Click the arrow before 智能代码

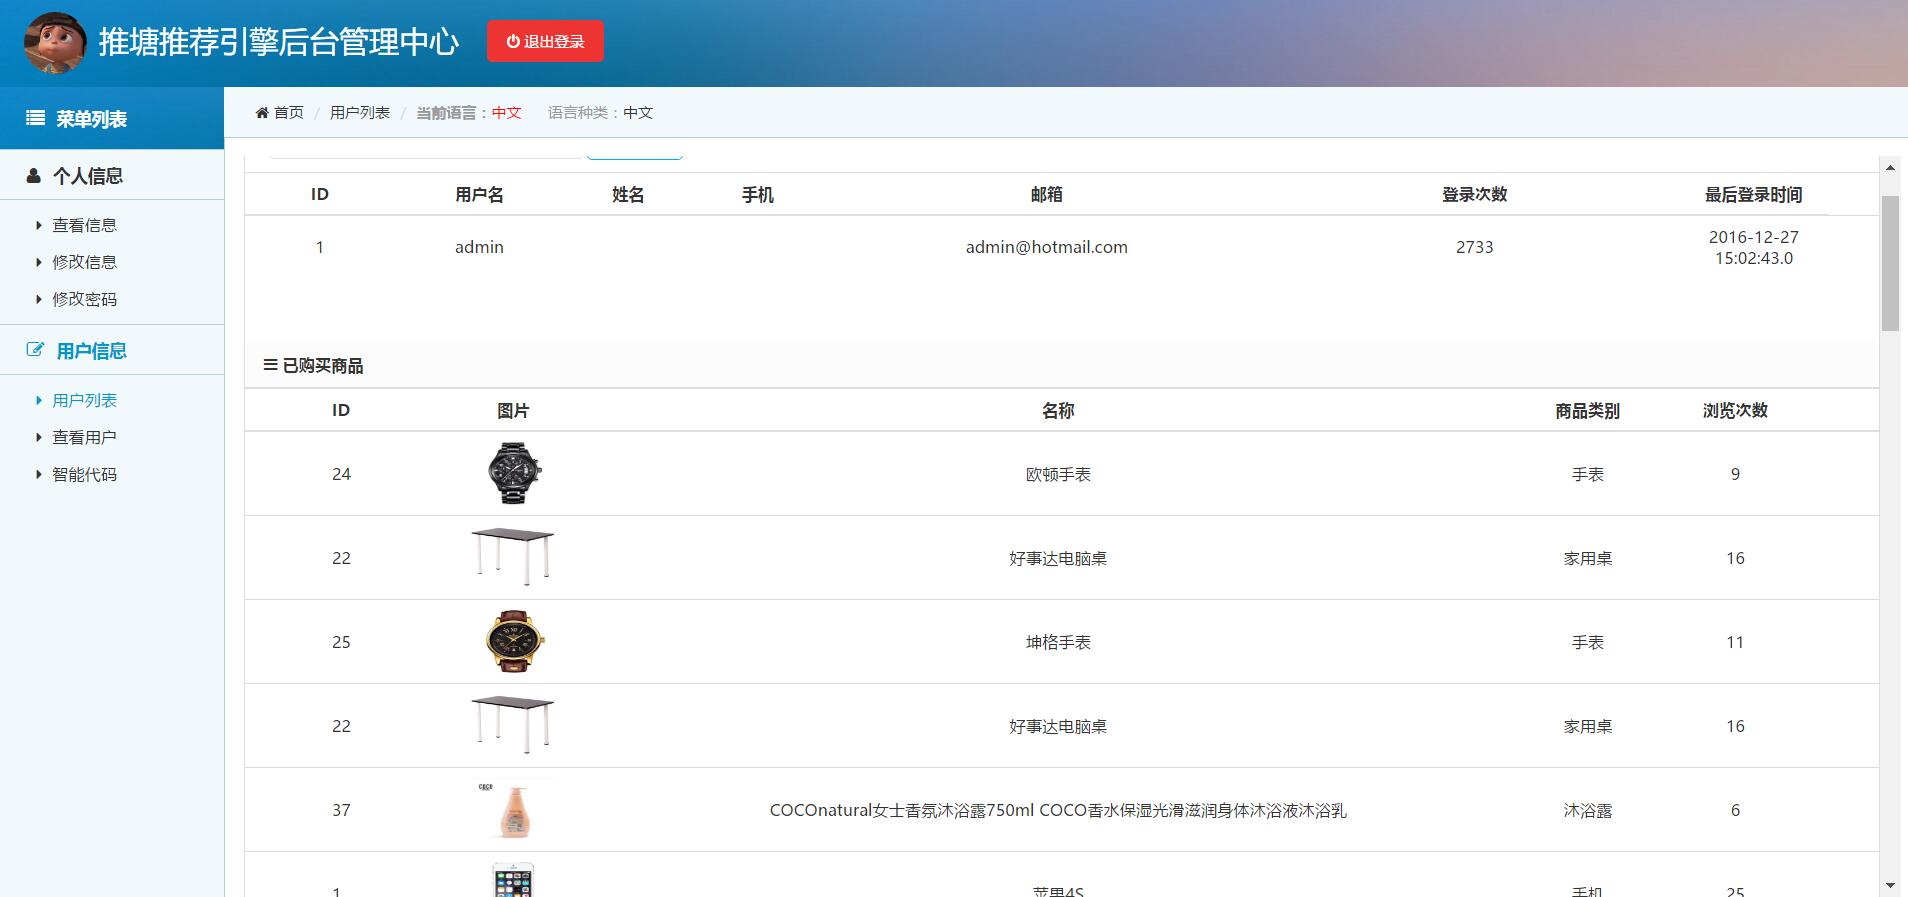pos(39,474)
